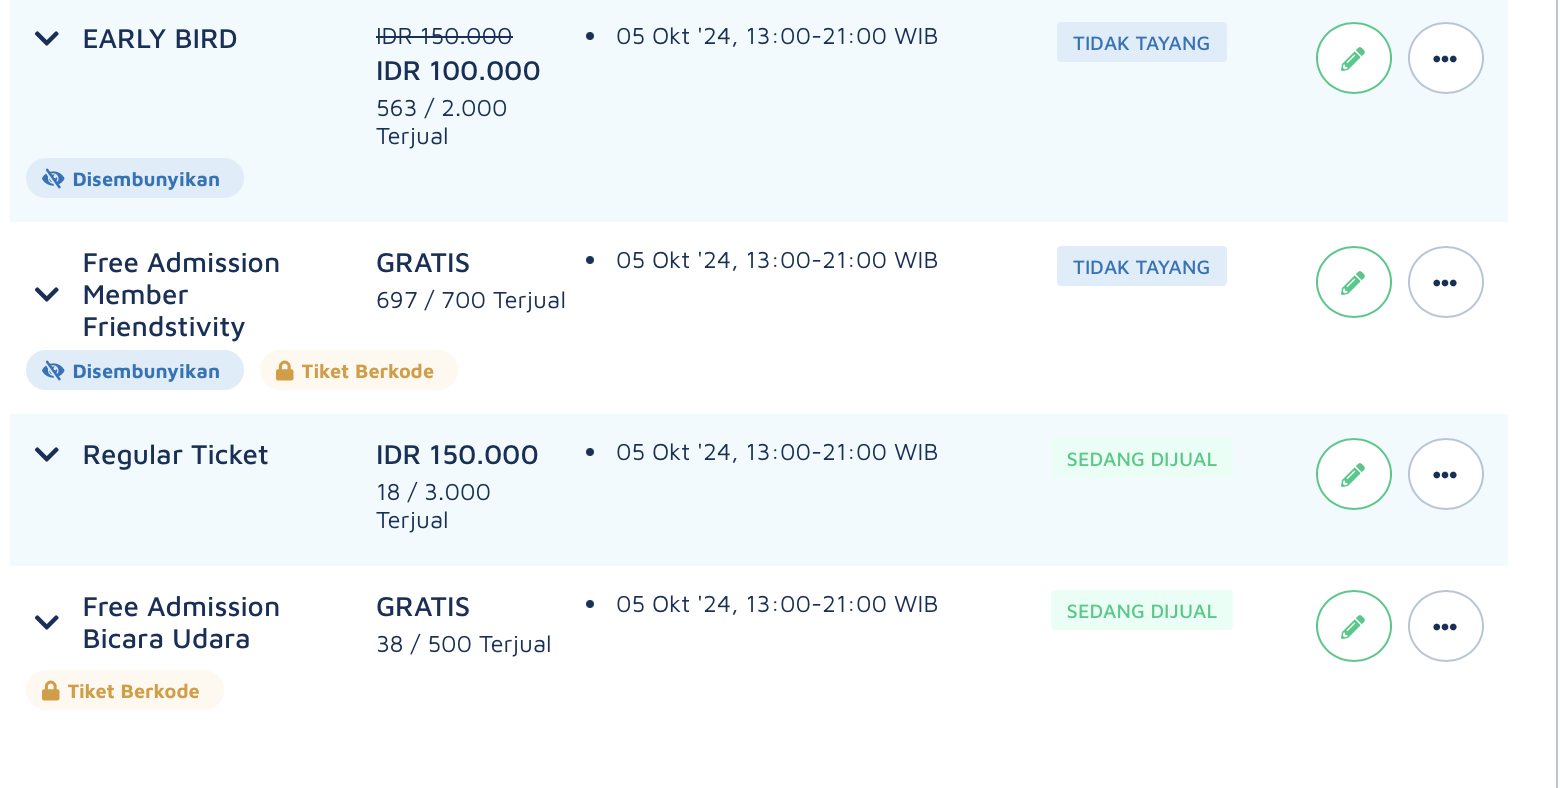This screenshot has height=788, width=1560.
Task: Click Tiket Berkode badge under Bicara Udara
Action: coord(125,690)
